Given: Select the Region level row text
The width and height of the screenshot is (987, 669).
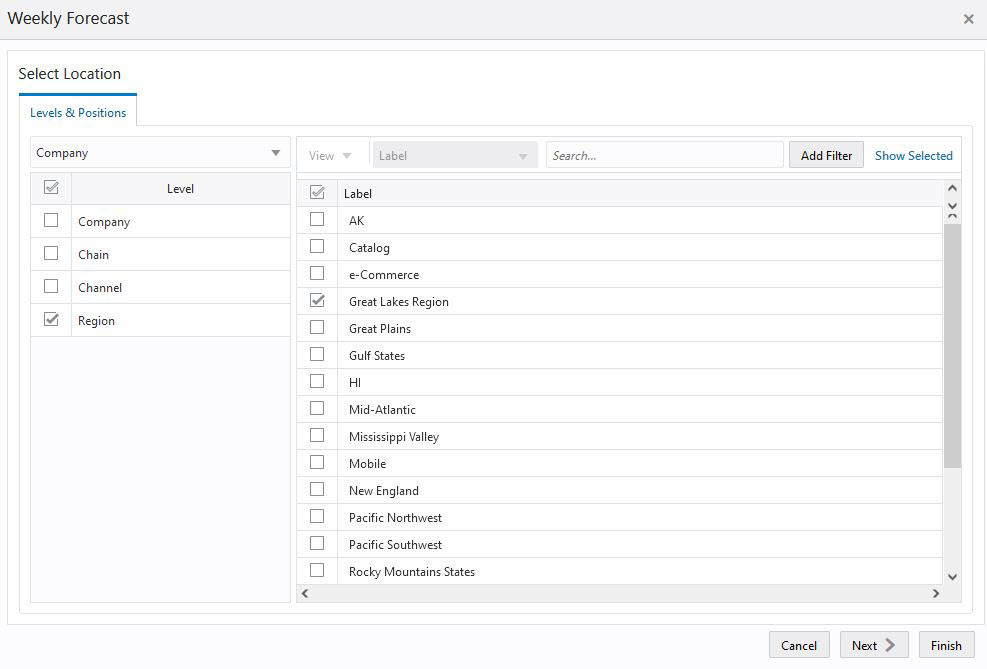Looking at the screenshot, I should [x=96, y=321].
